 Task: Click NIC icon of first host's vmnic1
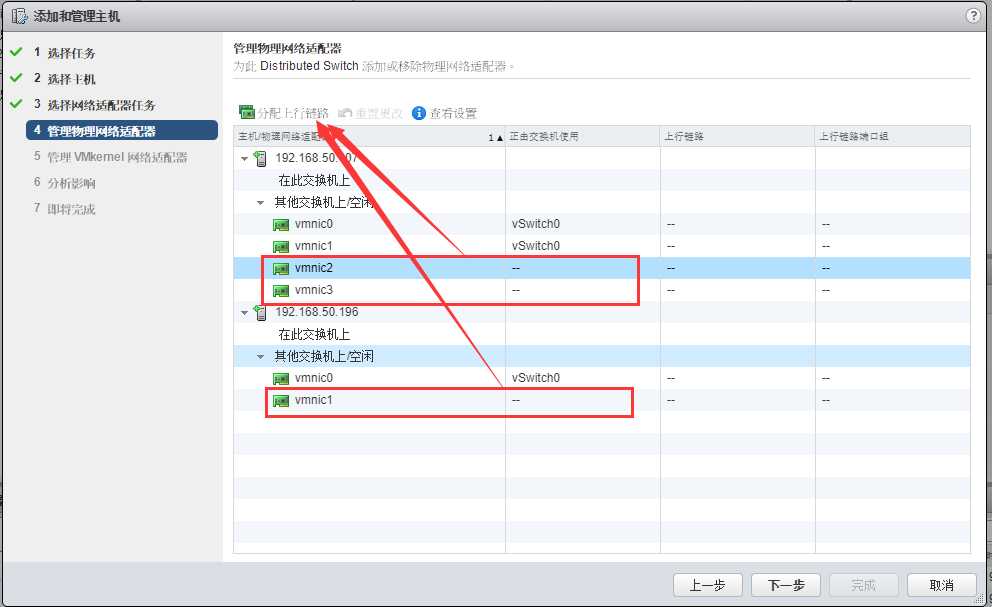pyautogui.click(x=280, y=247)
